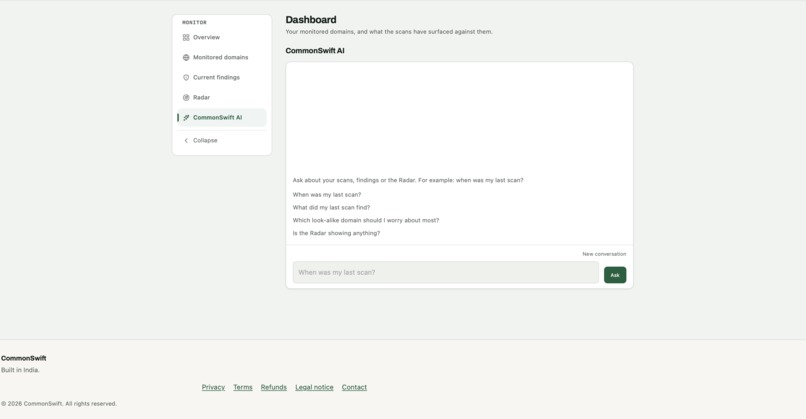Collapse the sidebar using the chevron icon
The height and width of the screenshot is (419, 806).
click(x=186, y=140)
